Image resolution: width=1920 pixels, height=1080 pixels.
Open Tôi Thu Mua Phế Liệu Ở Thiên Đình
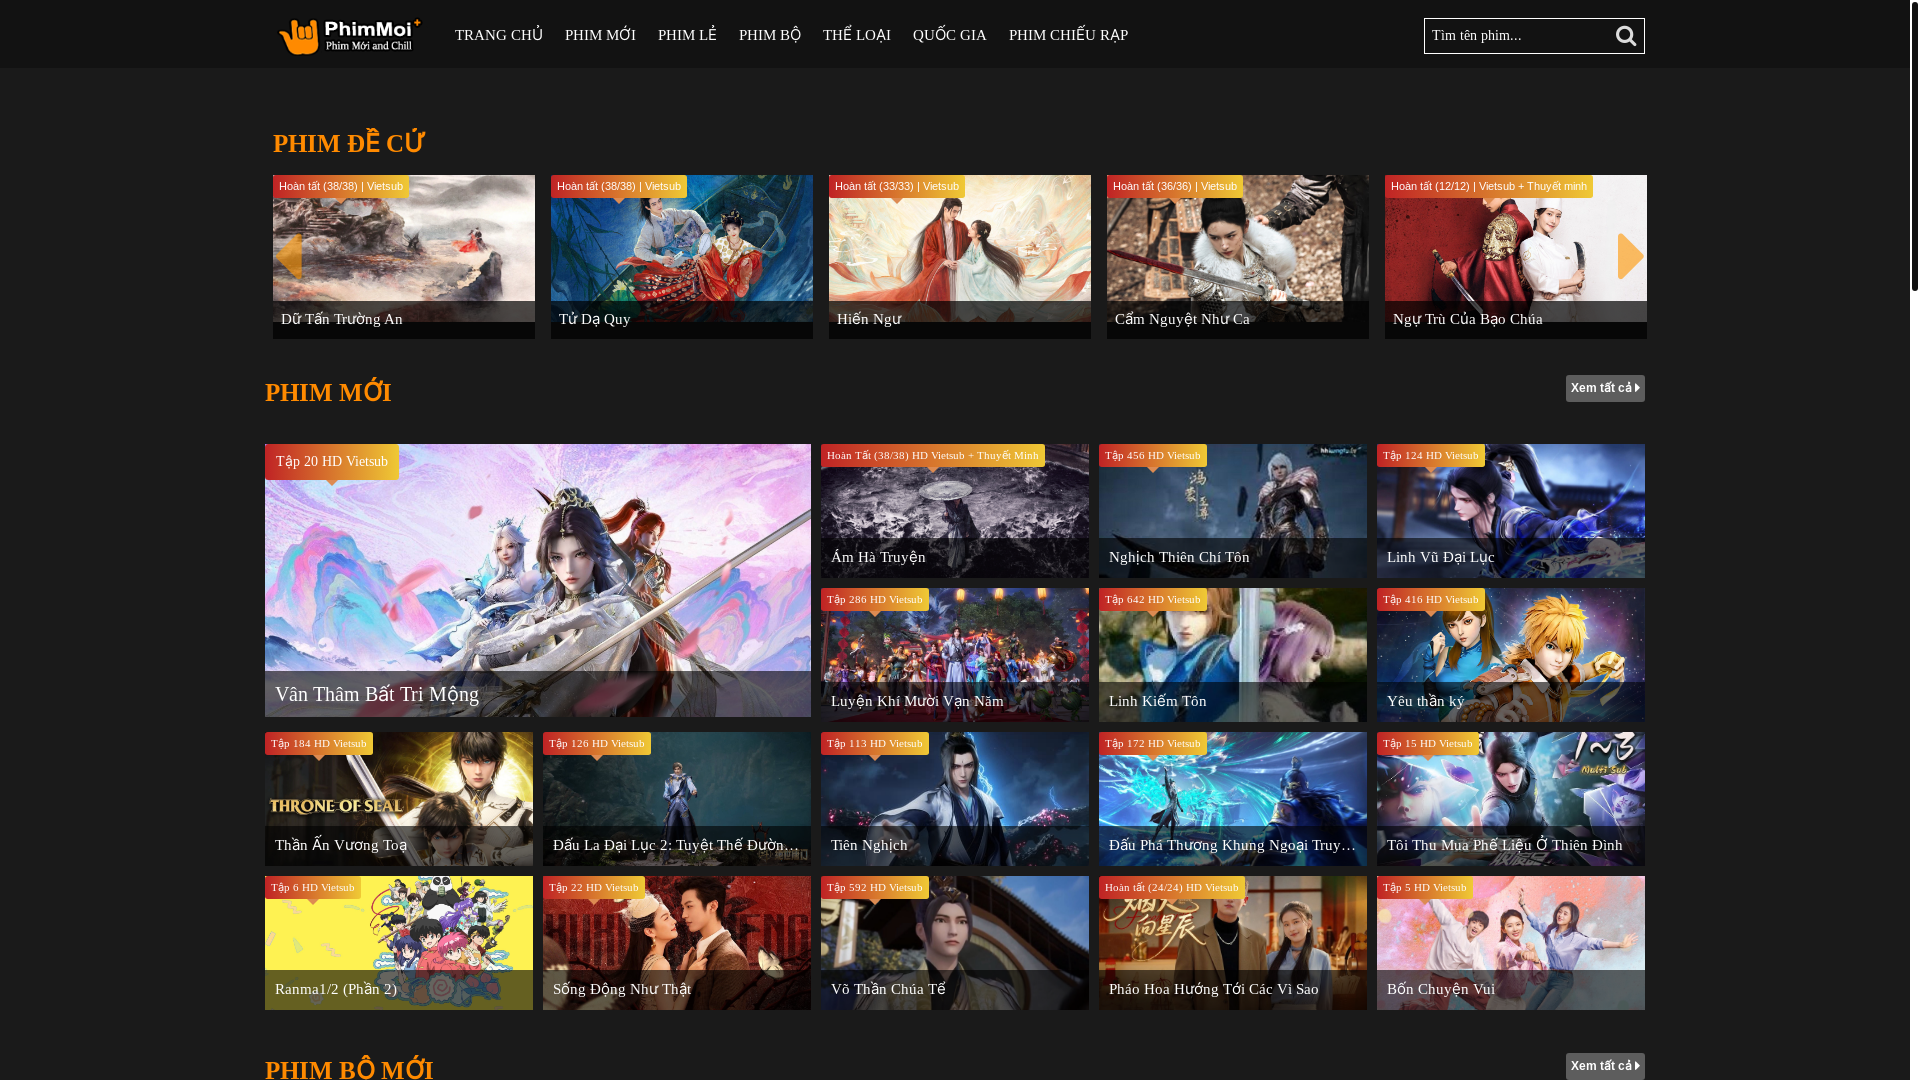coord(1511,799)
